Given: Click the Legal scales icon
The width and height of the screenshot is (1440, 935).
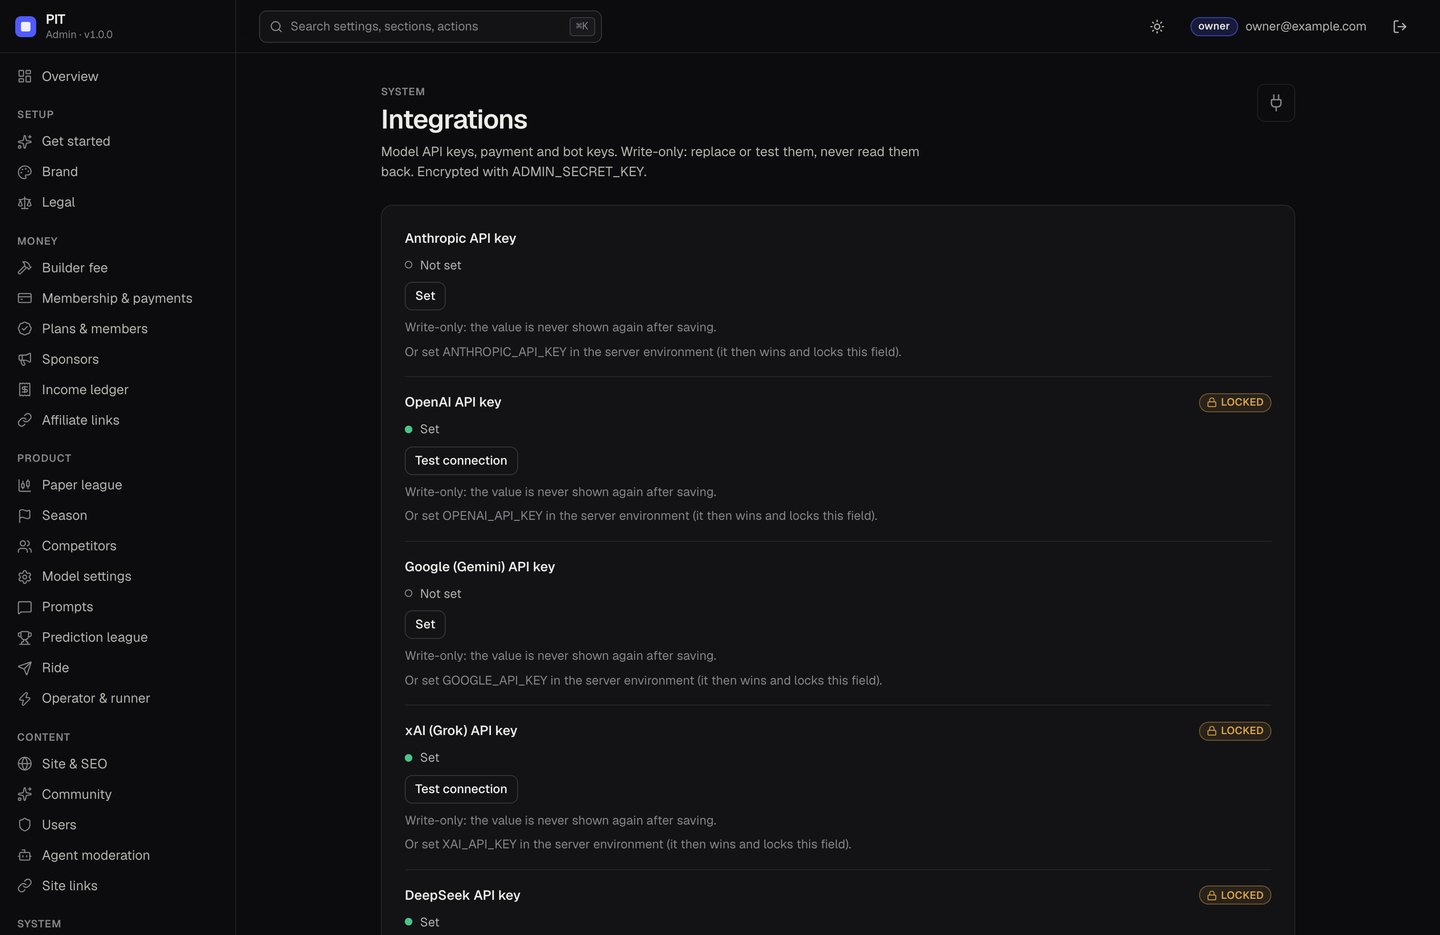Looking at the screenshot, I should (x=25, y=202).
